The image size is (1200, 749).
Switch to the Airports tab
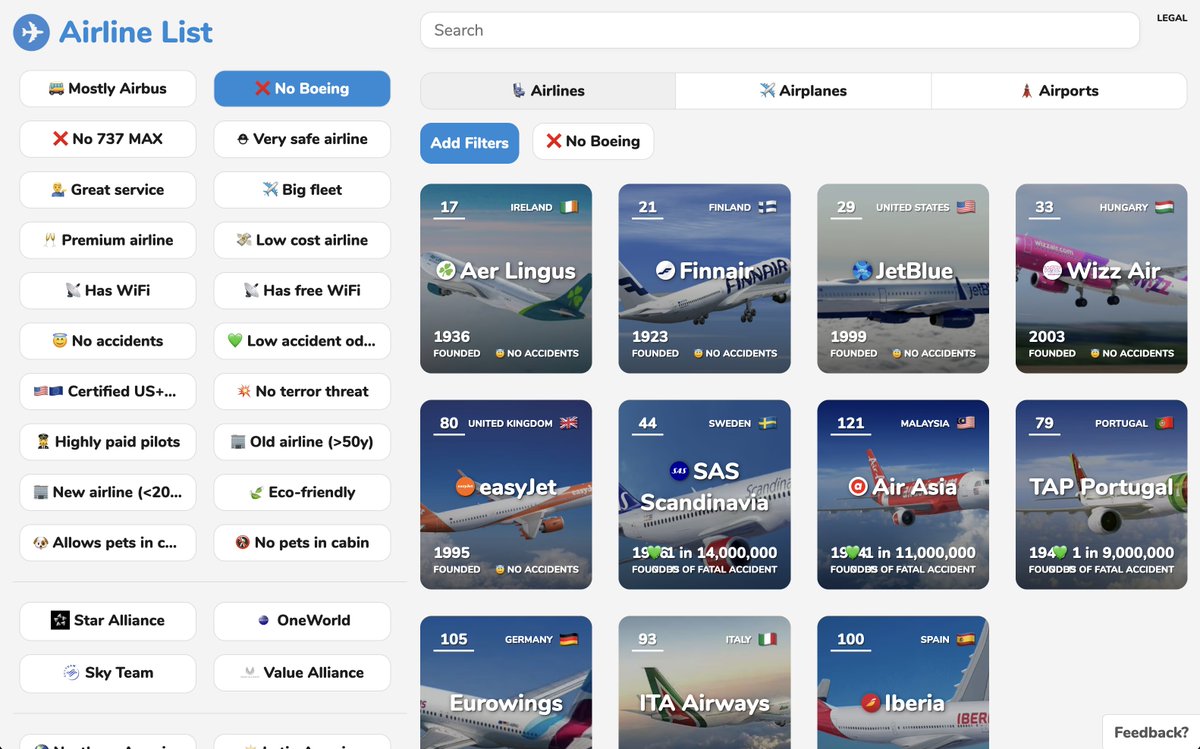click(1059, 91)
